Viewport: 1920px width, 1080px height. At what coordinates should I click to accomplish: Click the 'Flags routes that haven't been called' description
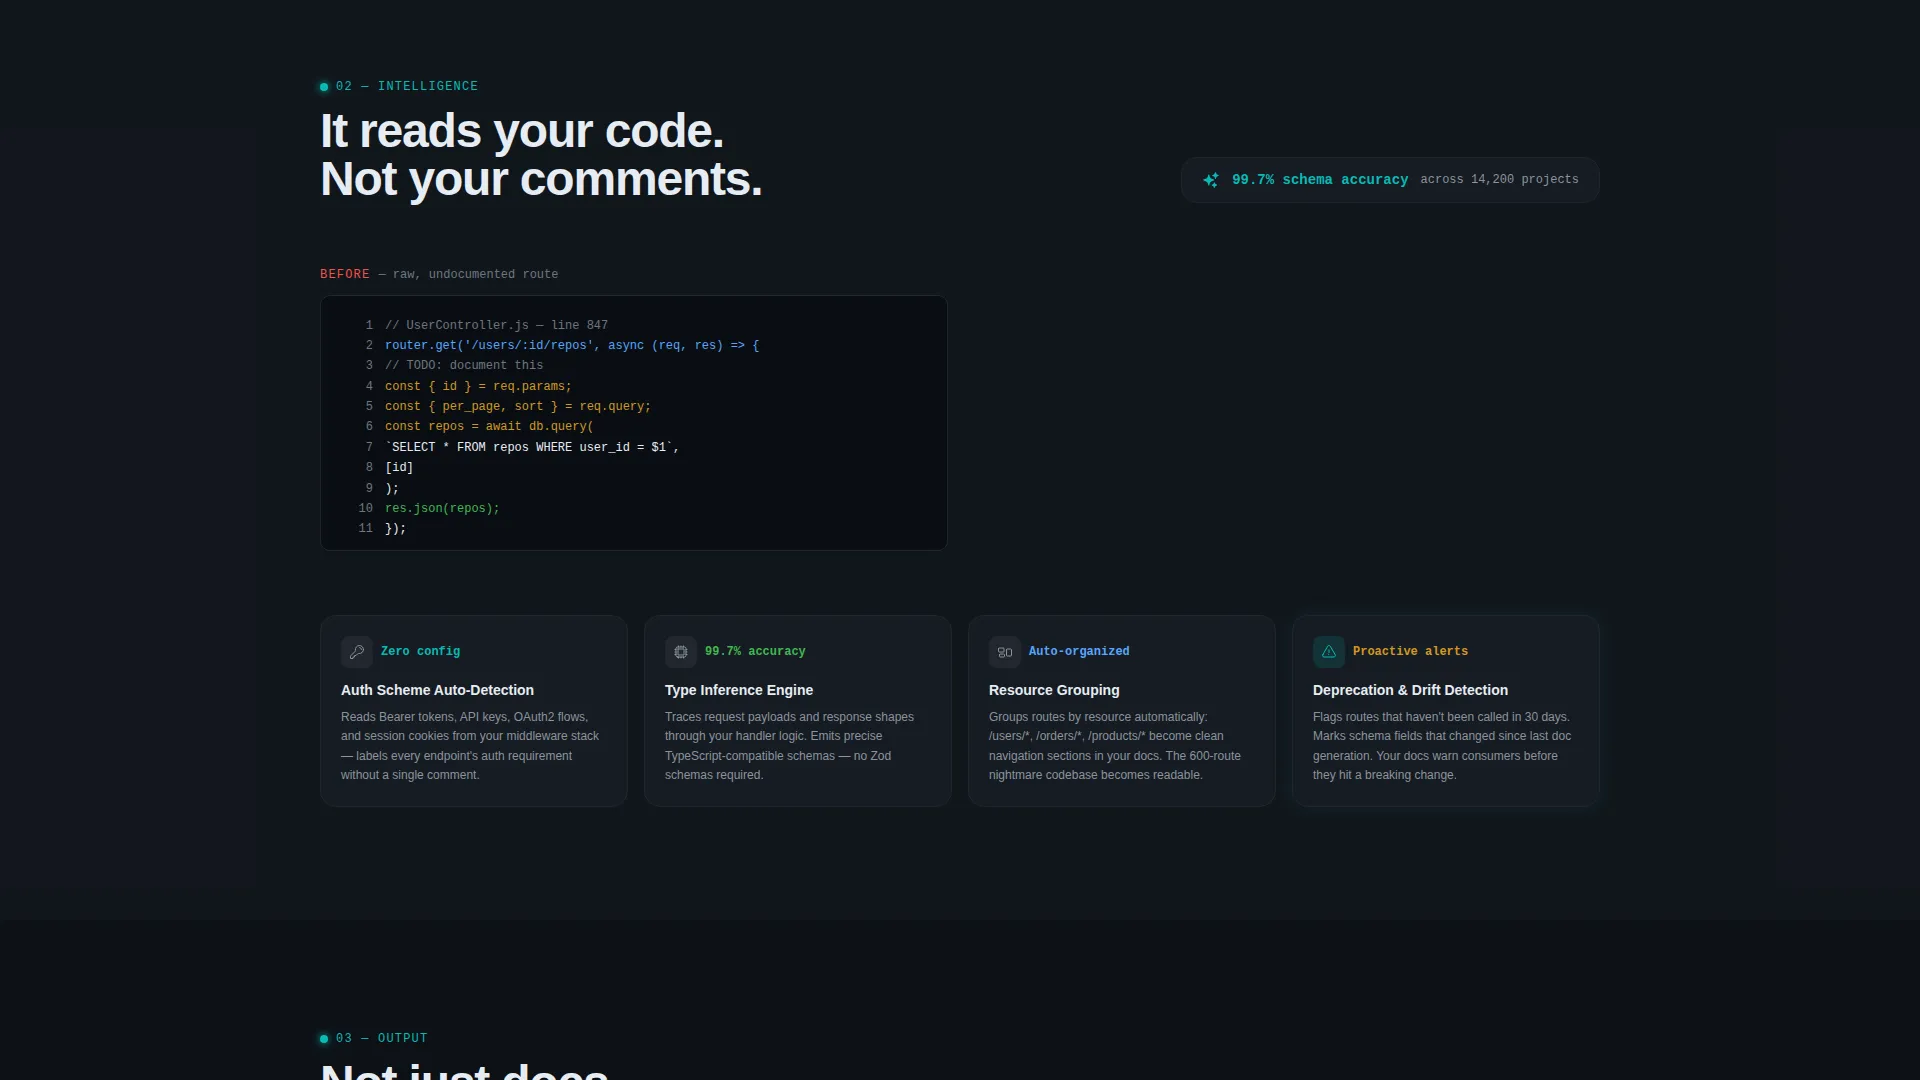pos(1442,746)
